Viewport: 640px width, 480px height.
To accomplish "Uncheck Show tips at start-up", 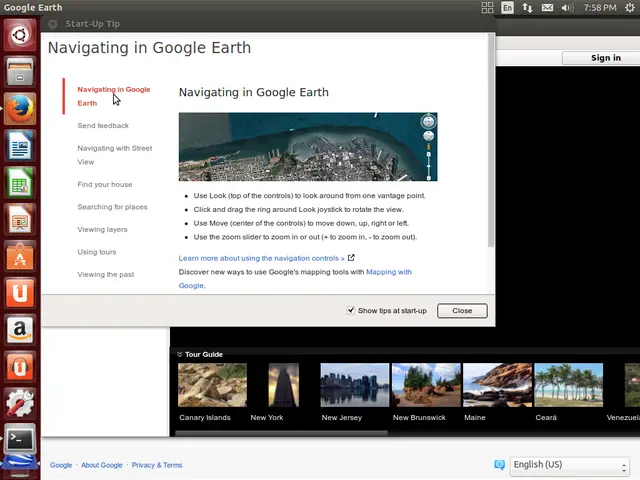I will click(351, 310).
